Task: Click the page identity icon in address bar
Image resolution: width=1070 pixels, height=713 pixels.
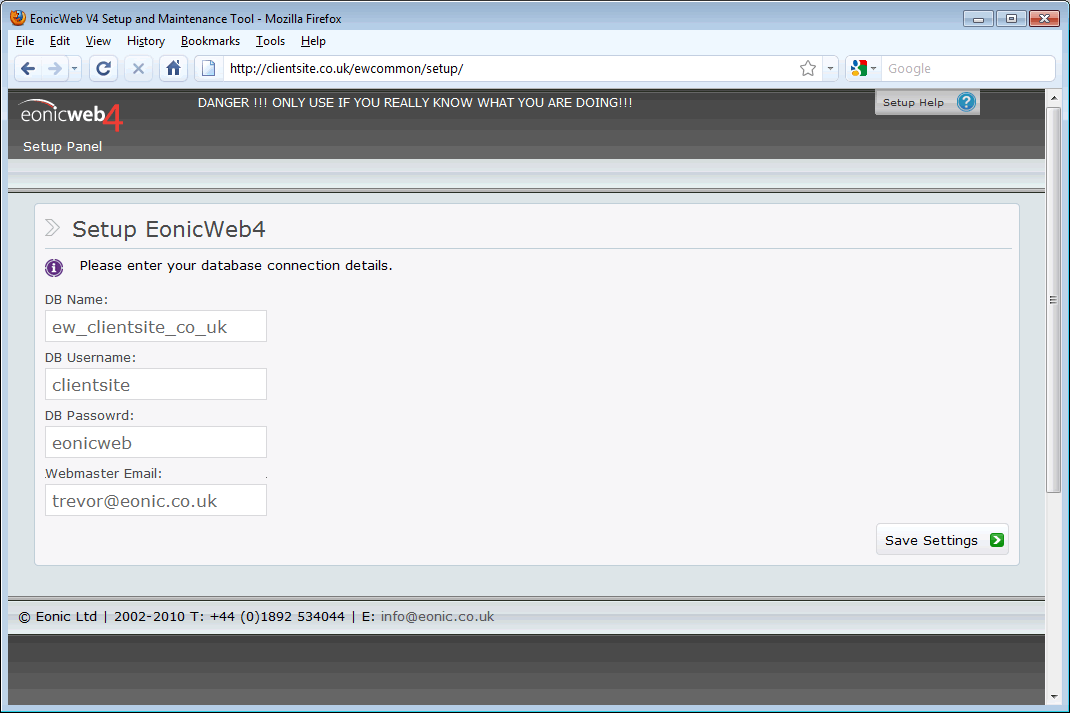Action: [209, 68]
